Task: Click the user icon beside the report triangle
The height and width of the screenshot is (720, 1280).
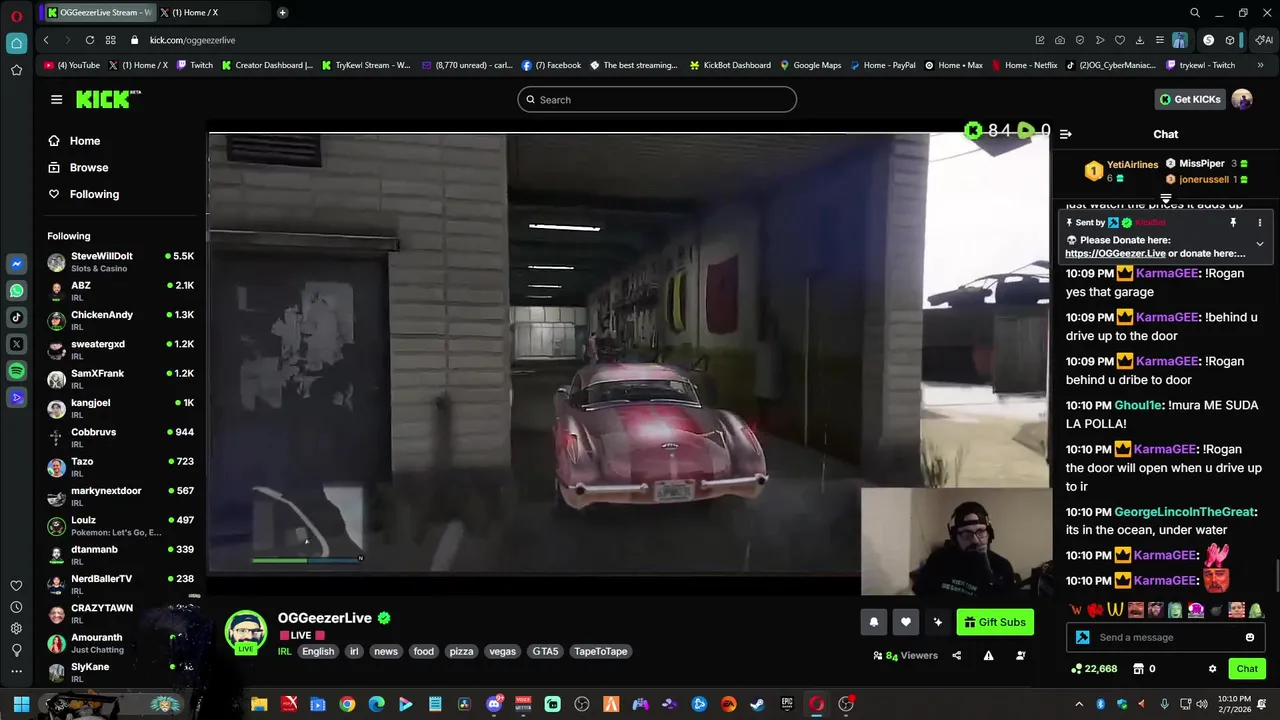Action: point(1020,656)
